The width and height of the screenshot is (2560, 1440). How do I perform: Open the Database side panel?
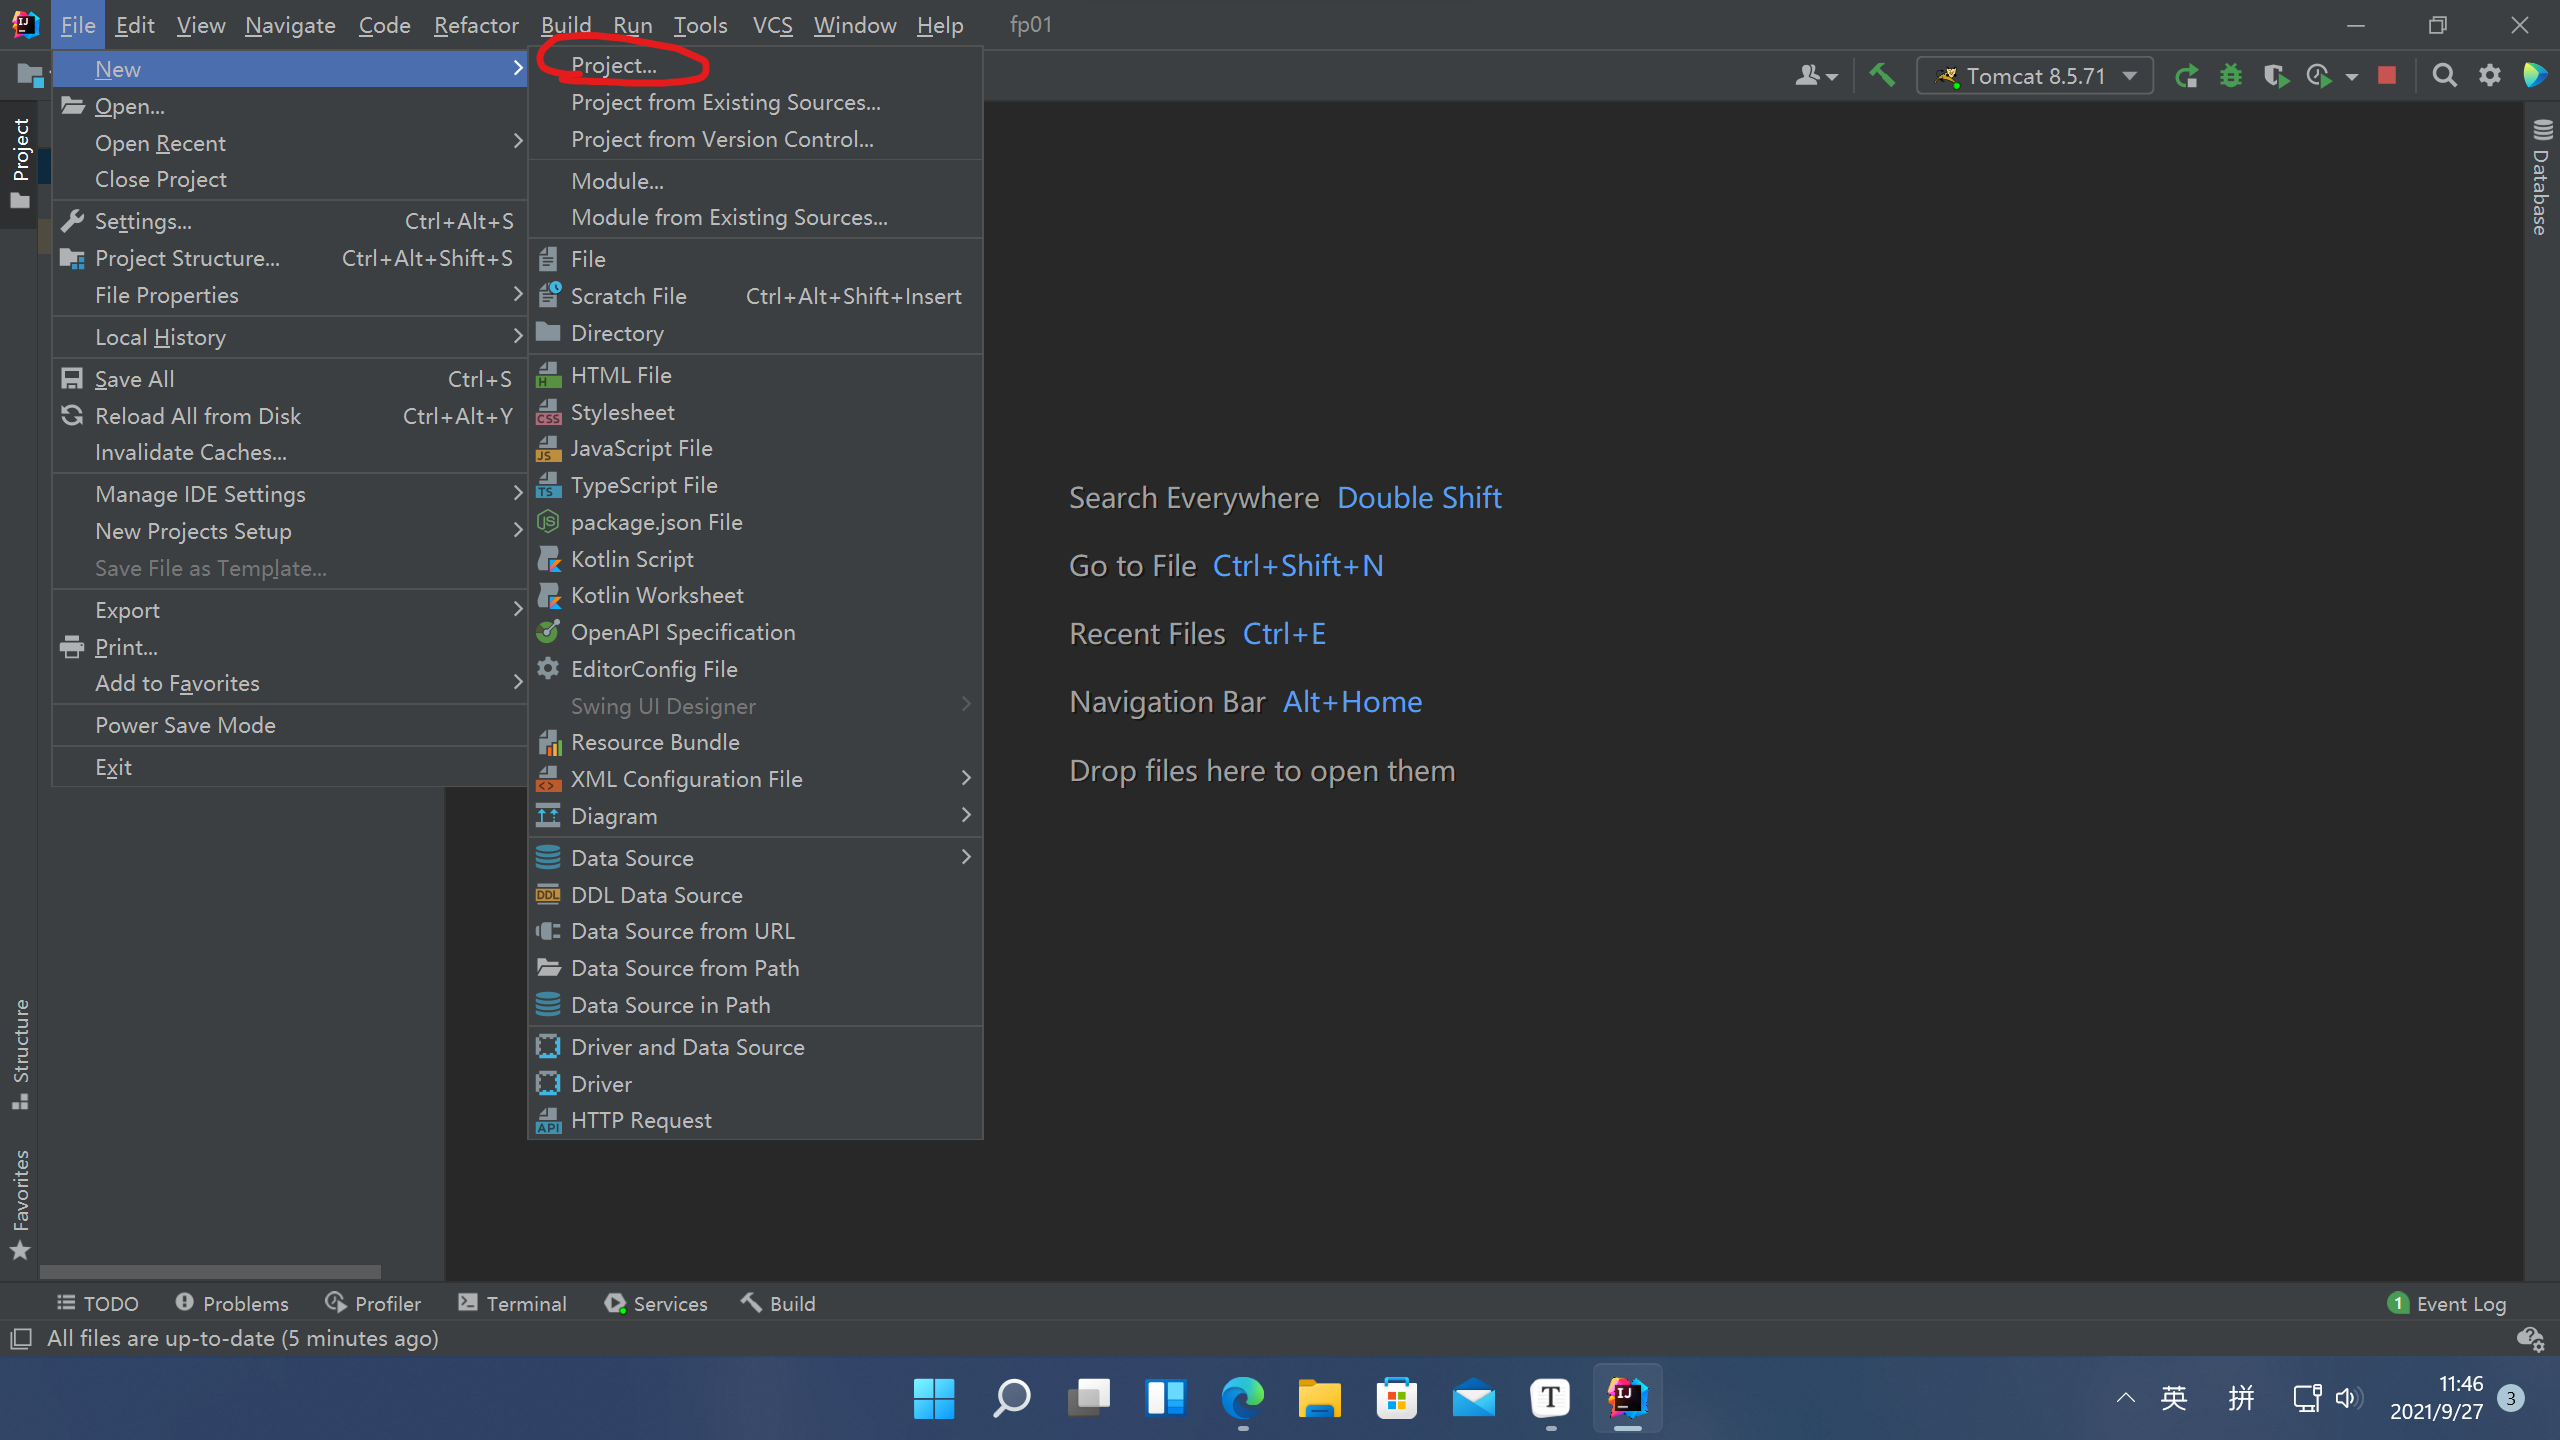[2542, 178]
